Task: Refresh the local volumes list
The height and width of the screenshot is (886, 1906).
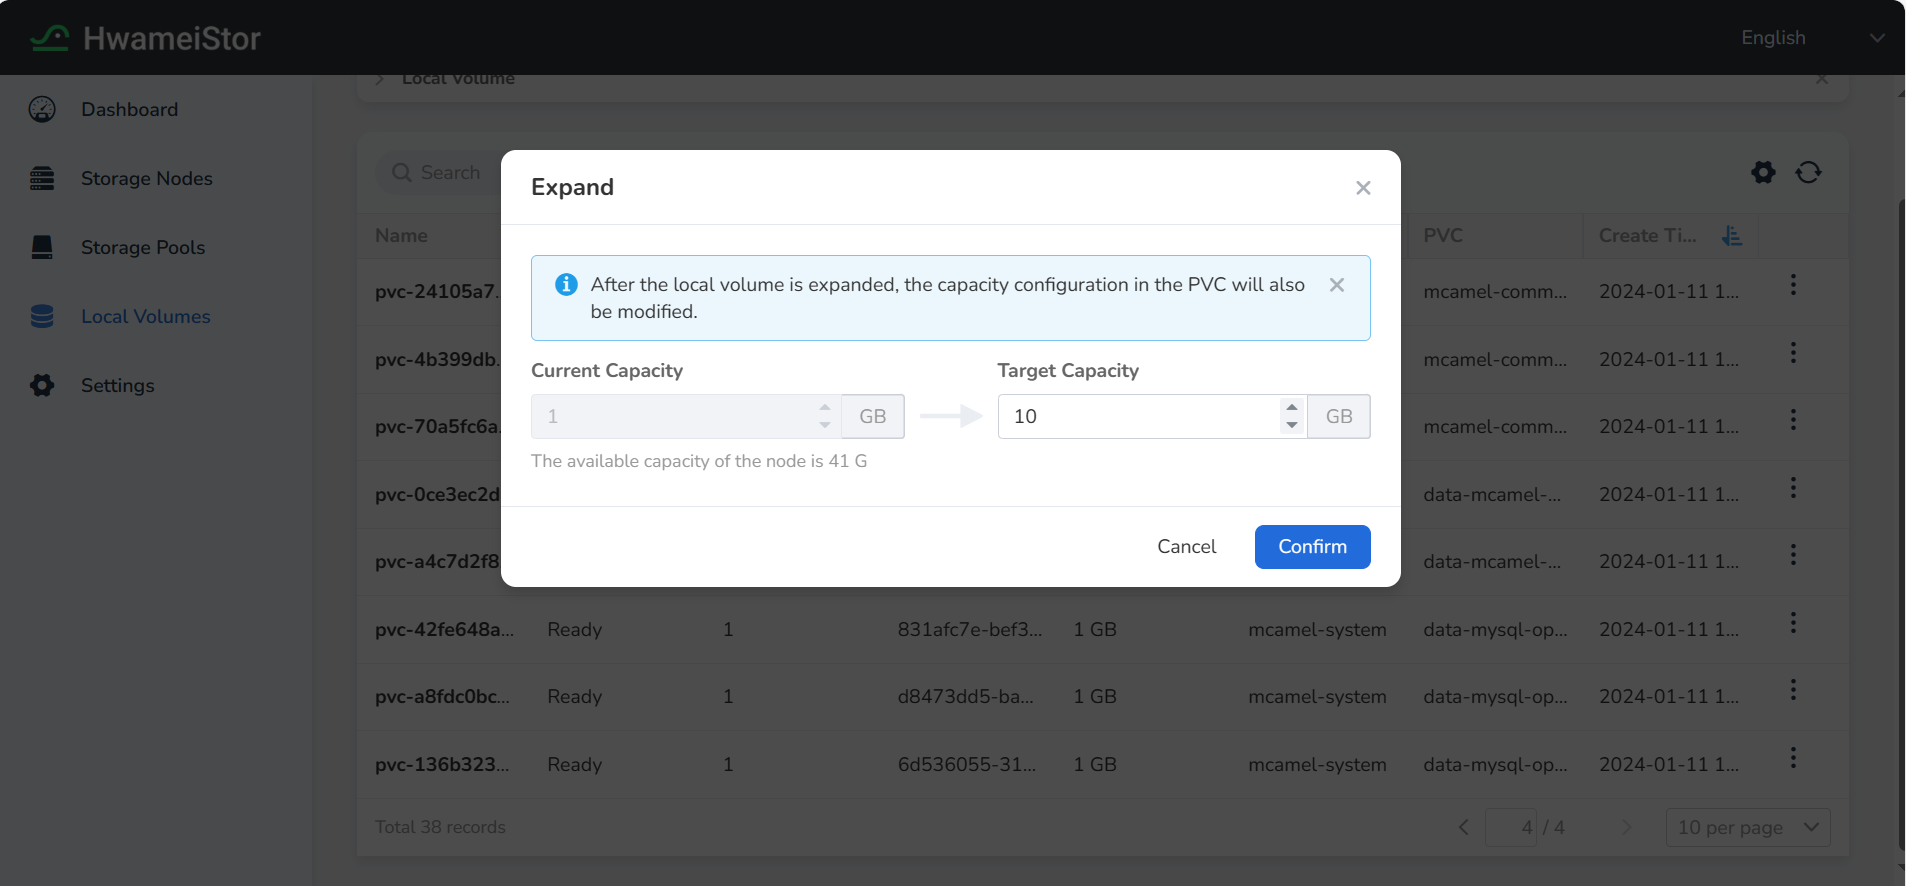Action: point(1808,172)
